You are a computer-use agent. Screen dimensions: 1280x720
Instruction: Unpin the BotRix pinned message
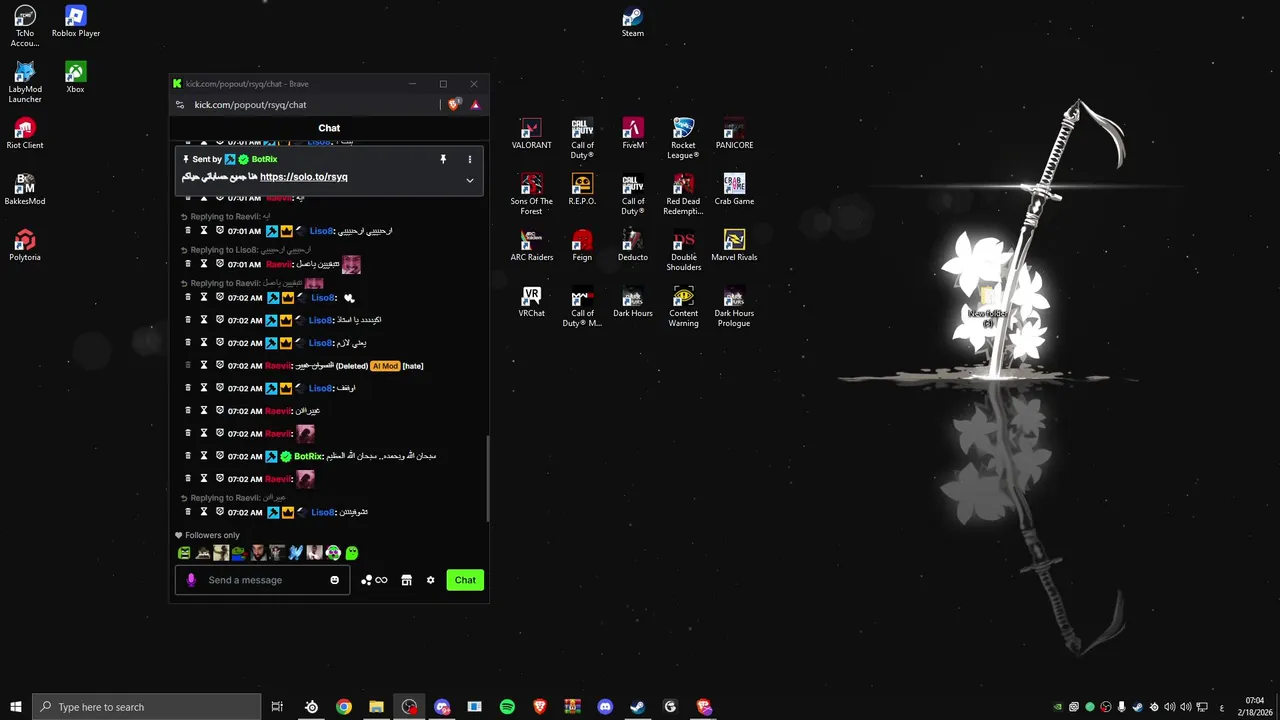pyautogui.click(x=443, y=159)
